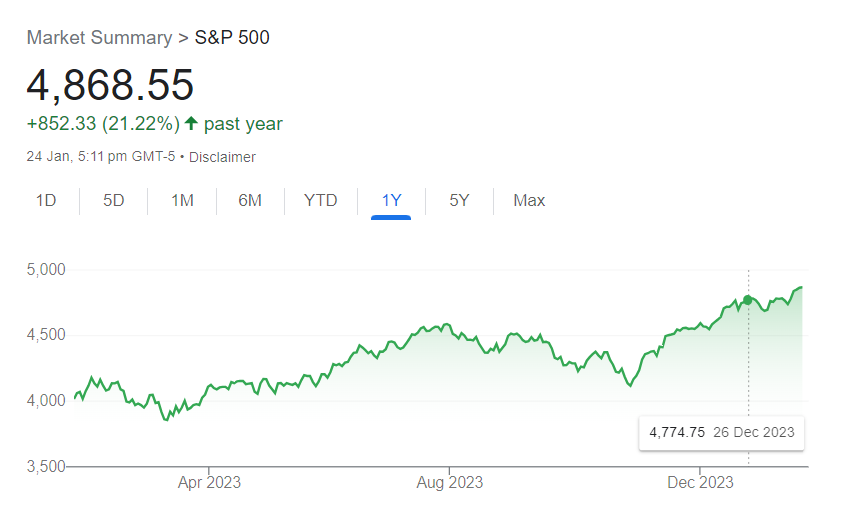Screen dimensions: 862x514
Task: Switch to the 5Y time range
Action: point(459,200)
